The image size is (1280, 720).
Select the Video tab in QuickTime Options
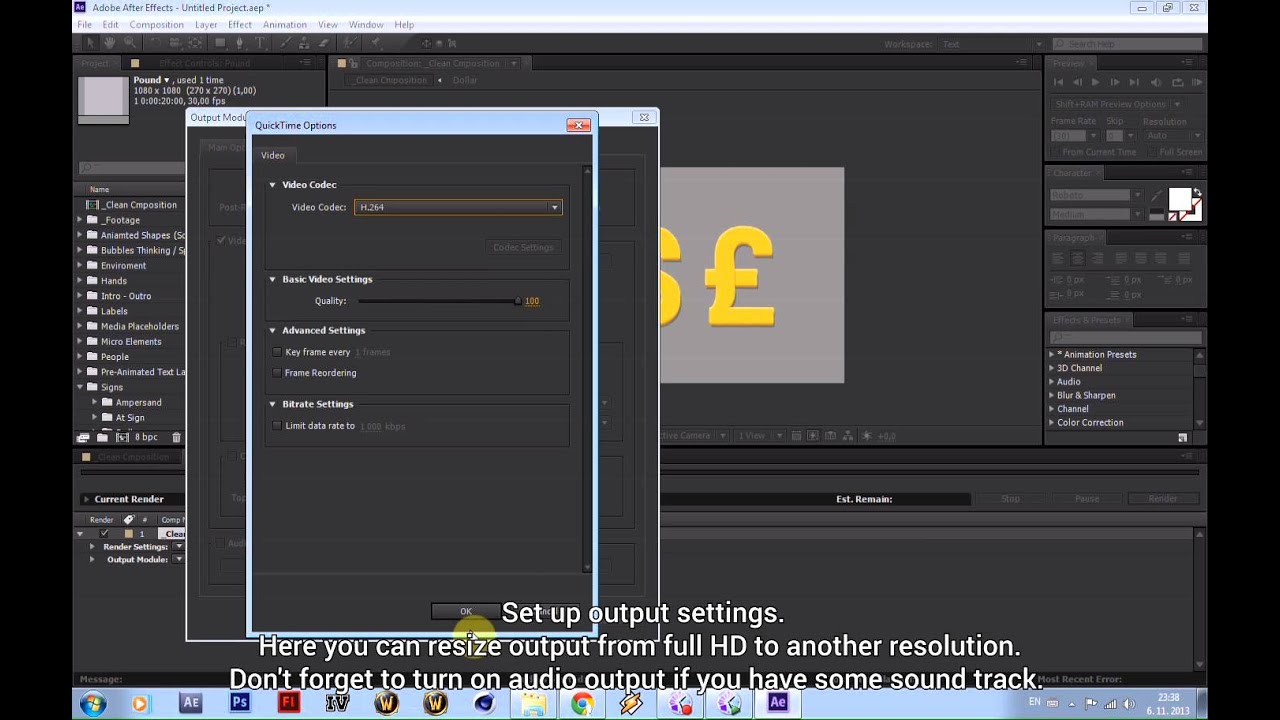(x=273, y=155)
